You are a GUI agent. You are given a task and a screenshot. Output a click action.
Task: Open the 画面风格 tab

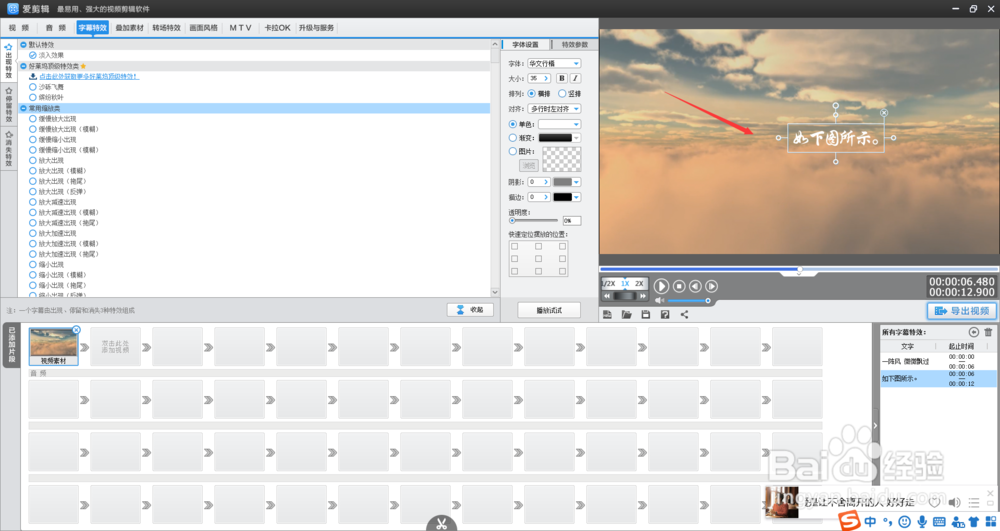(203, 27)
